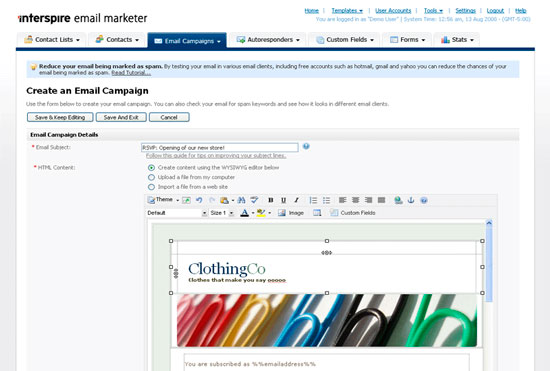Expand the paste options dropdown arrow

coord(233,201)
